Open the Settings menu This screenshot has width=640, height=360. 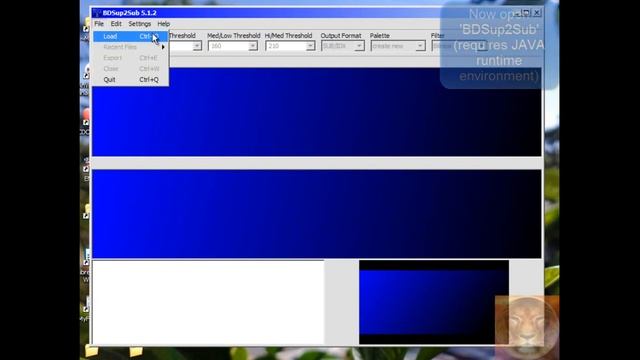tap(140, 24)
